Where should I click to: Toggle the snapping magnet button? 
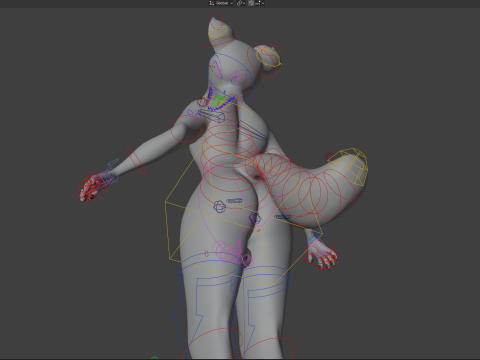(251, 3)
